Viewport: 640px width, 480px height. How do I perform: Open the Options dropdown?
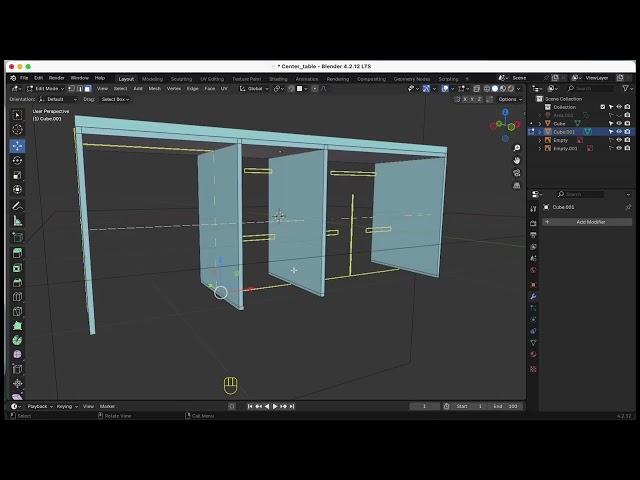[x=510, y=99]
